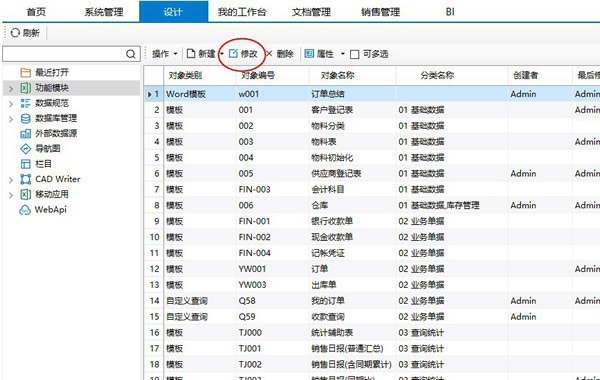600x380 pixels.
Task: Click the refresh icon labeled 刷新
Action: pyautogui.click(x=15, y=33)
